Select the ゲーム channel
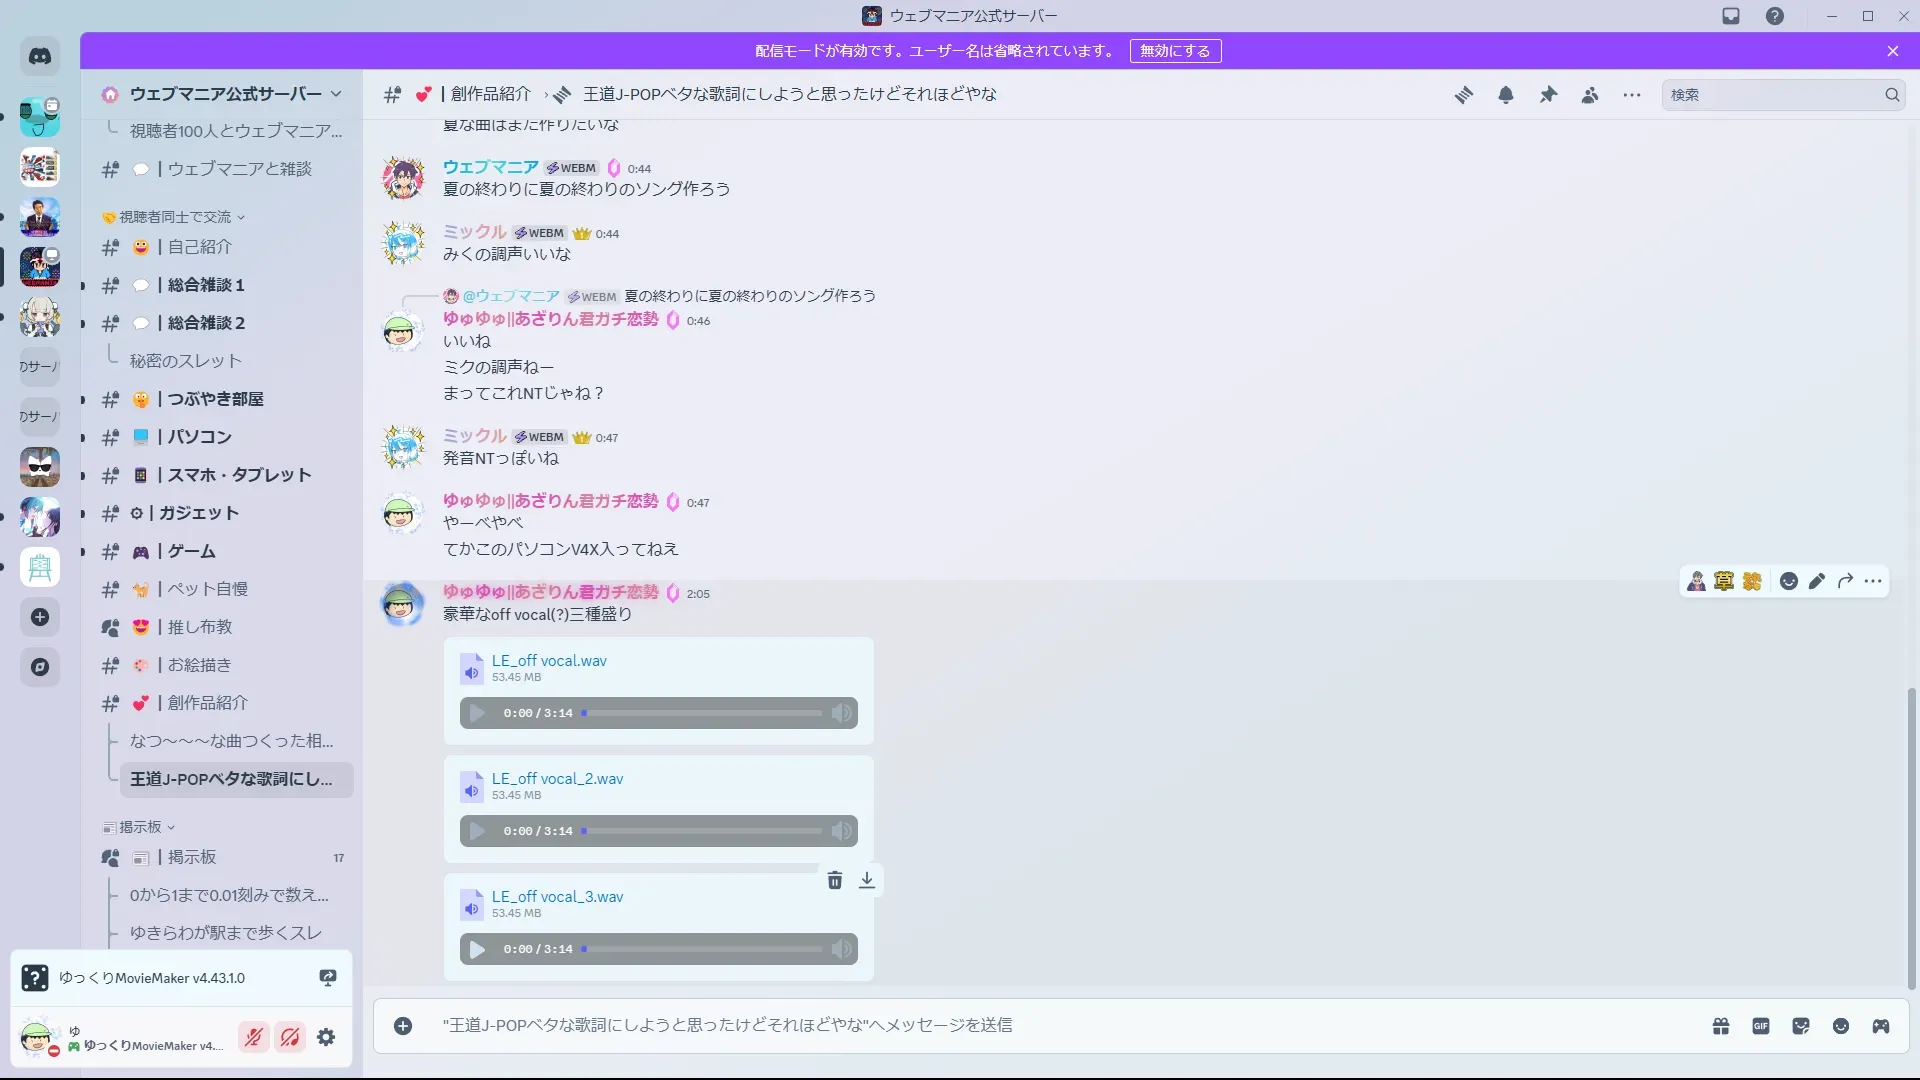This screenshot has height=1080, width=1920. [191, 551]
